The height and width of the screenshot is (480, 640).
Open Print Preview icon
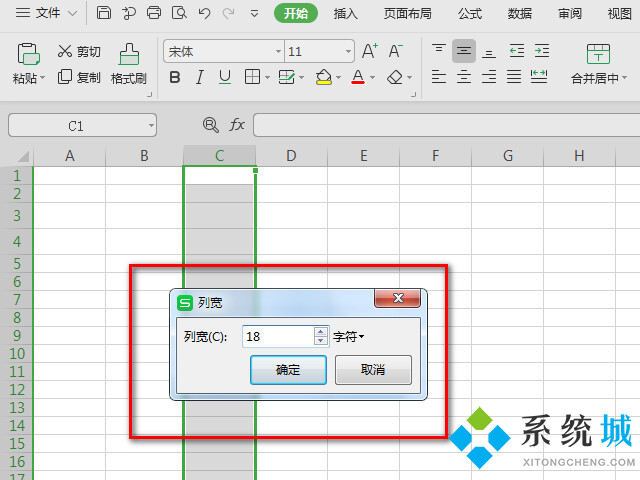pyautogui.click(x=179, y=13)
